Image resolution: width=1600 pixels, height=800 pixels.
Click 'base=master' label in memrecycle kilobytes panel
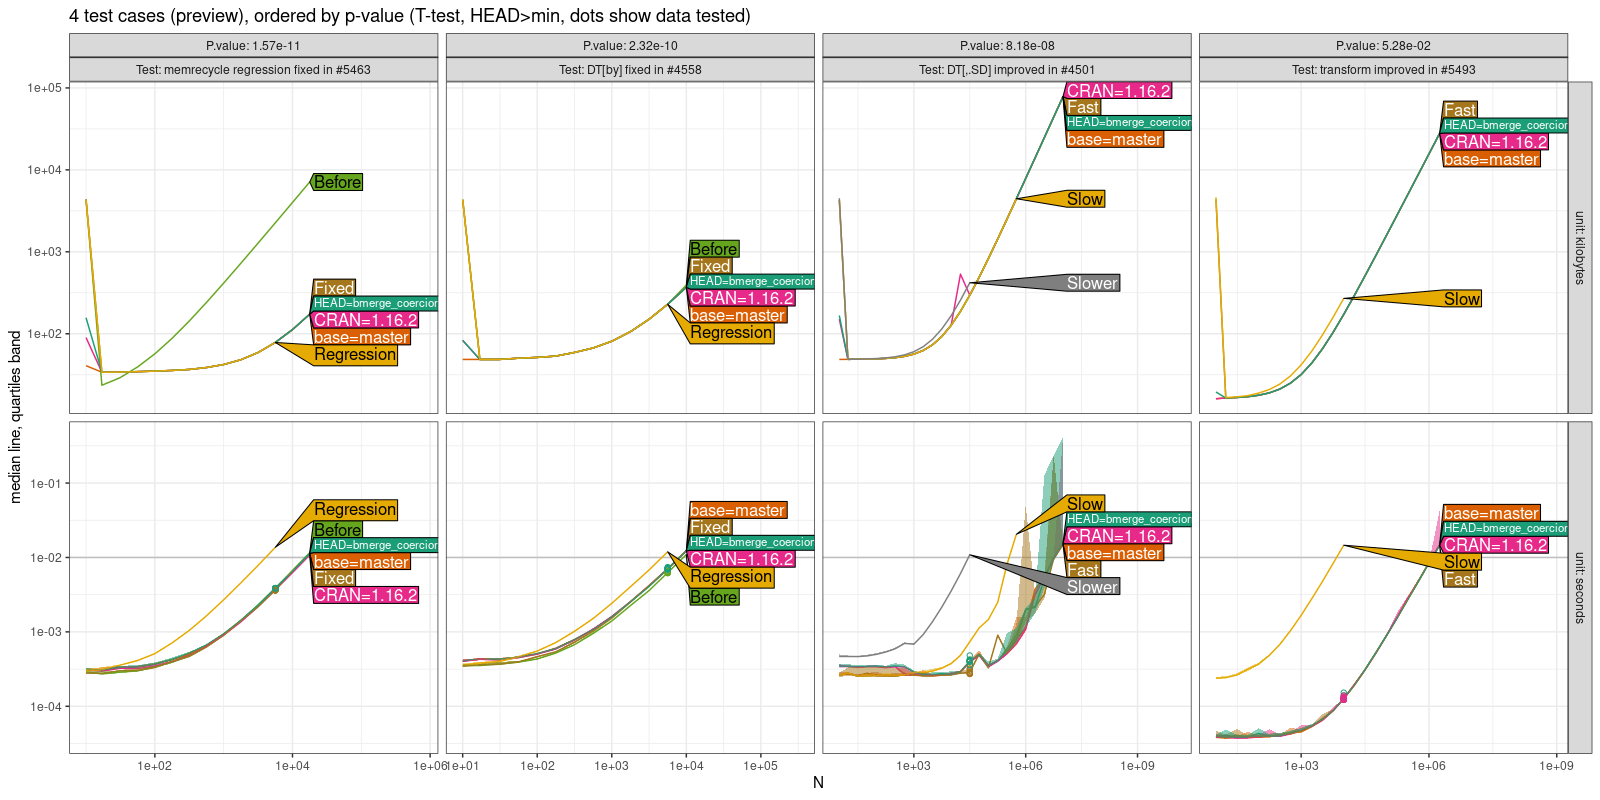coord(361,338)
